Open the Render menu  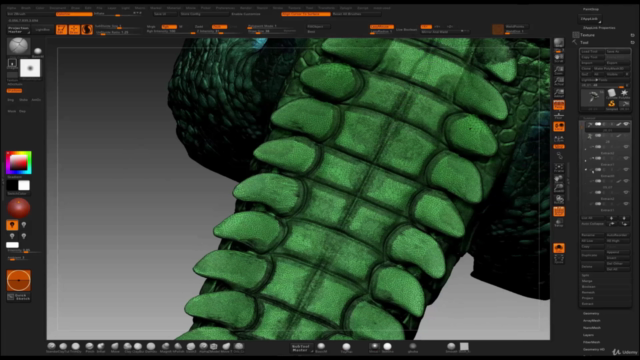(x=246, y=8)
